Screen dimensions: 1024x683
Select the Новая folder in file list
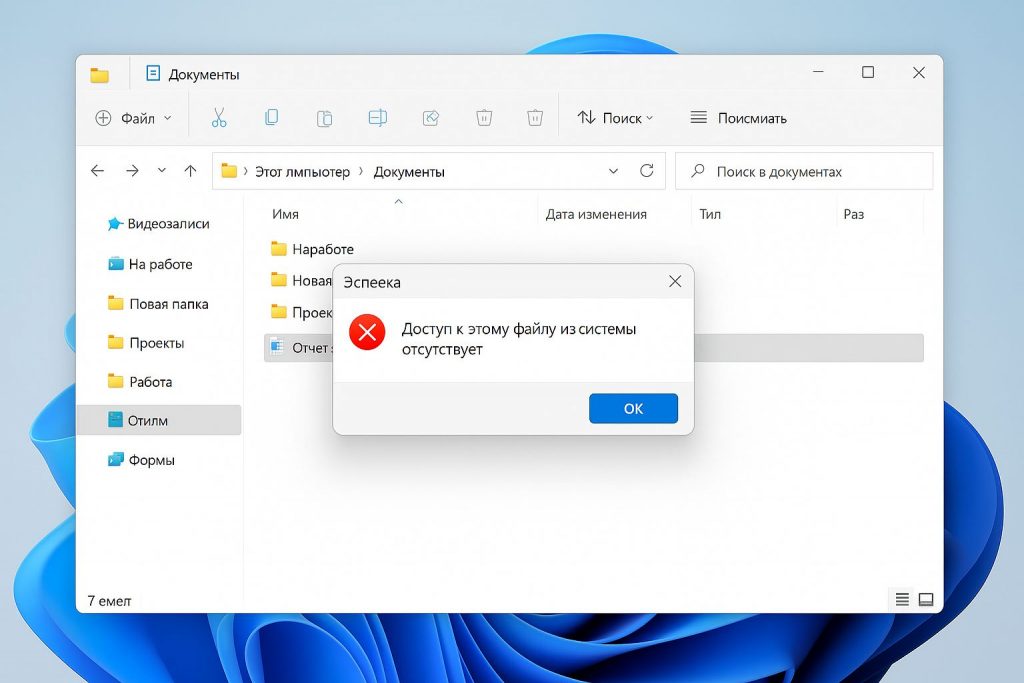[x=301, y=280]
